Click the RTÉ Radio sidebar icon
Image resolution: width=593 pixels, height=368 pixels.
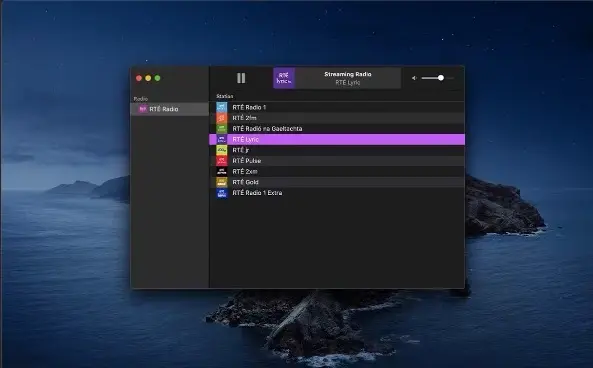tap(143, 109)
